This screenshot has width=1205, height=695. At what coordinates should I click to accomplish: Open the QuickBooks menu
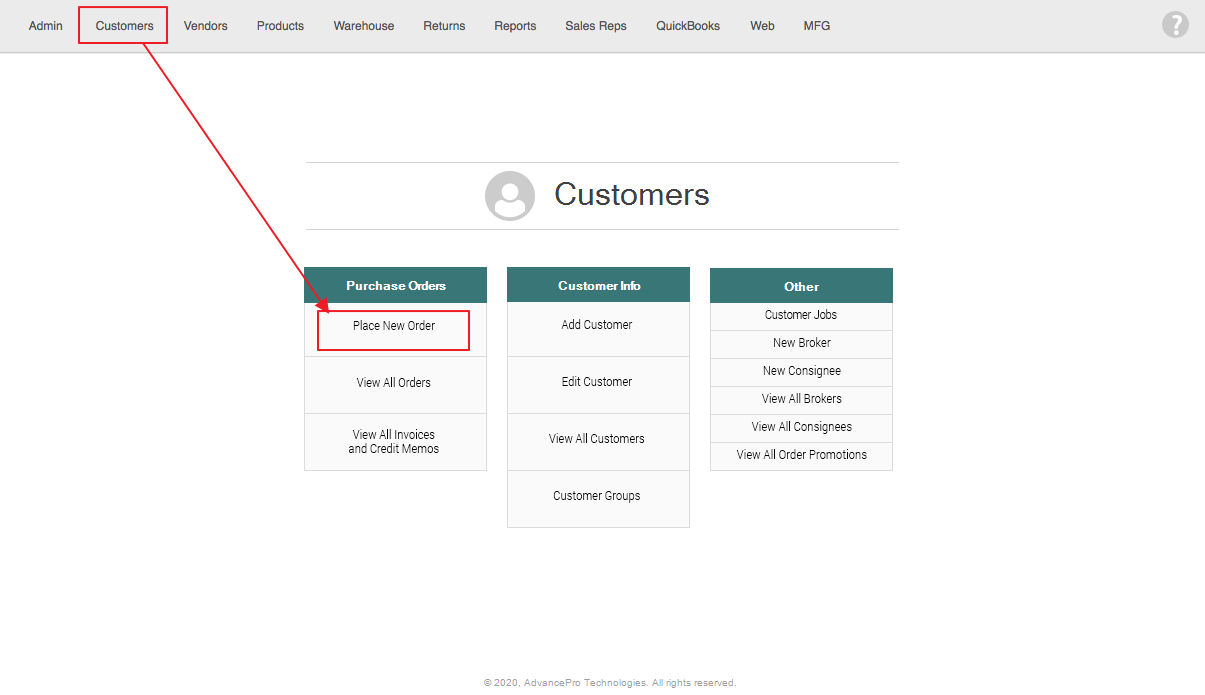tap(688, 26)
